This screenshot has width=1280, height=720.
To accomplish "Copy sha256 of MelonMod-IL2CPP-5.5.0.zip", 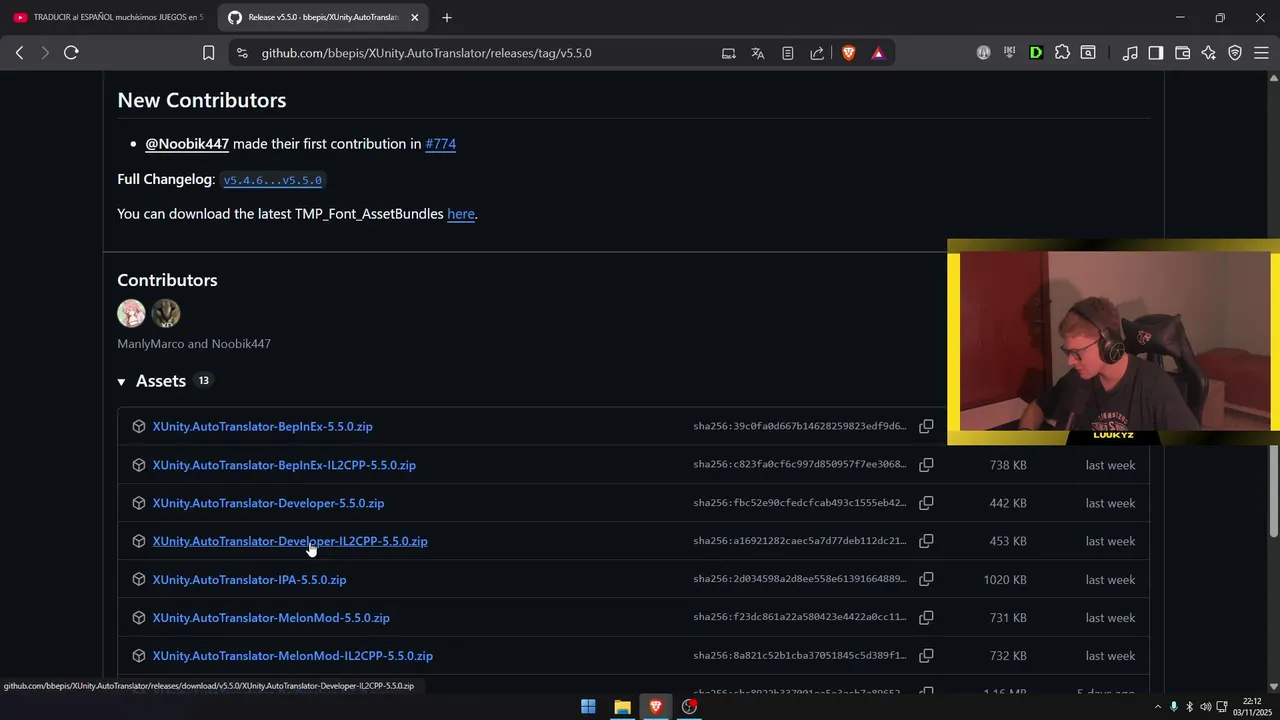I will [926, 656].
